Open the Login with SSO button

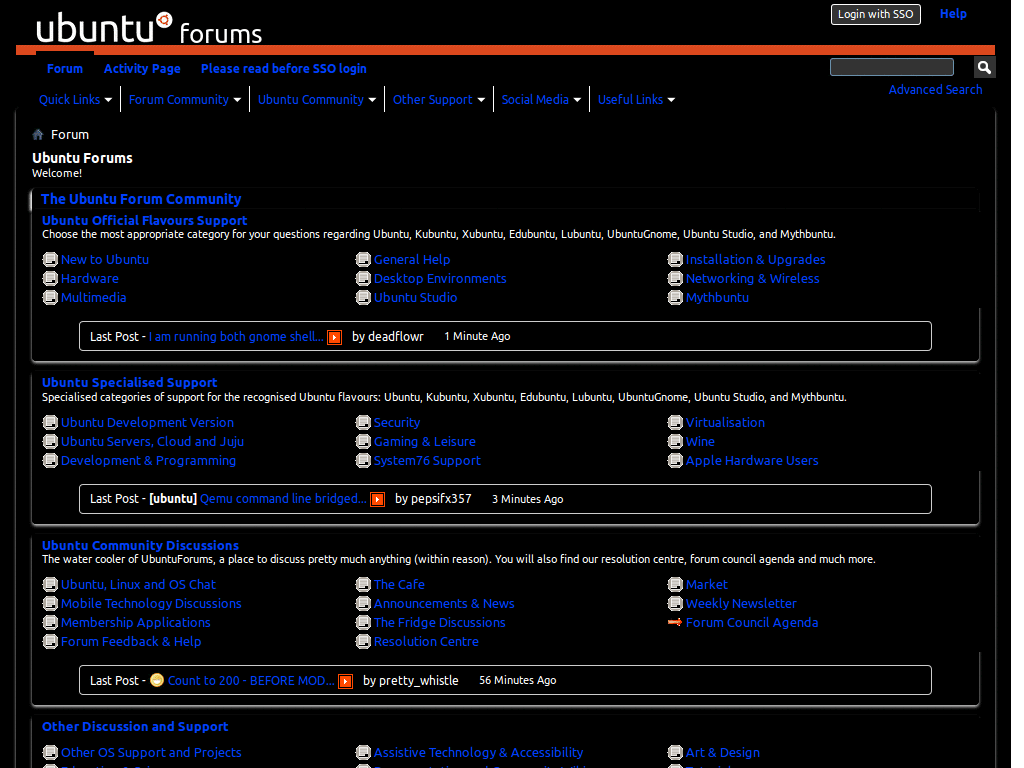875,14
